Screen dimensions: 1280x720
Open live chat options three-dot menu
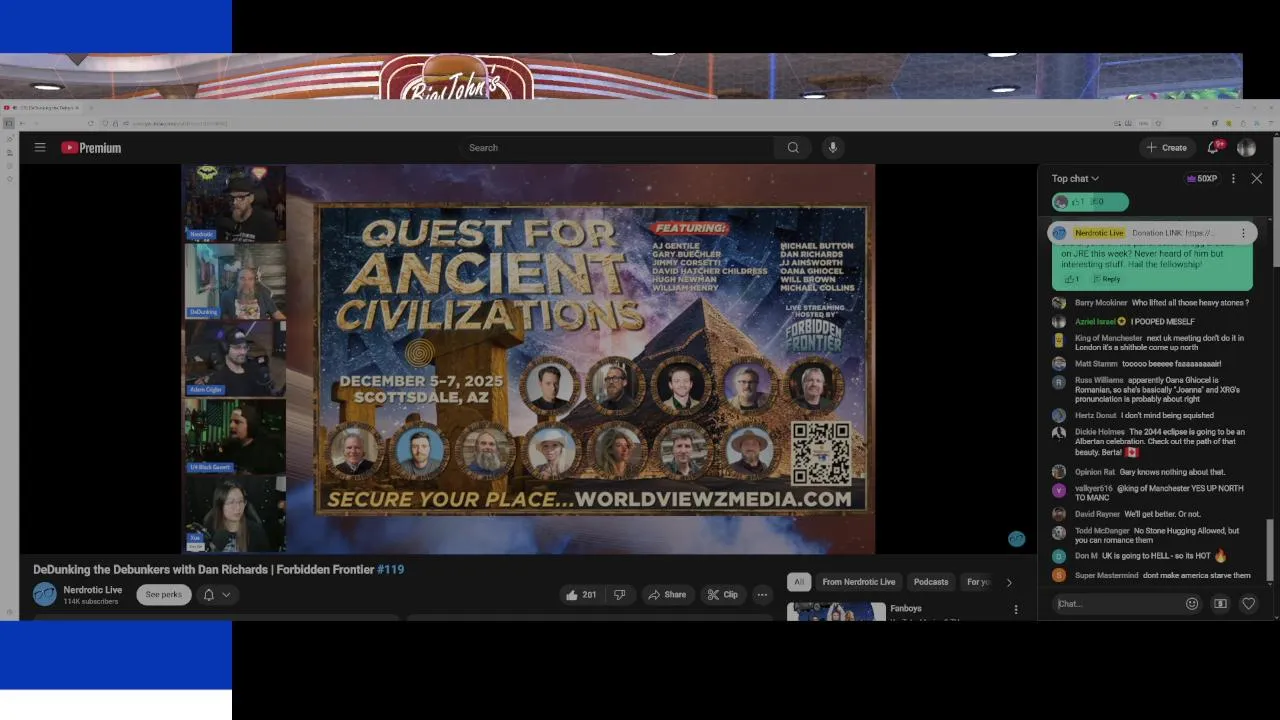1233,178
